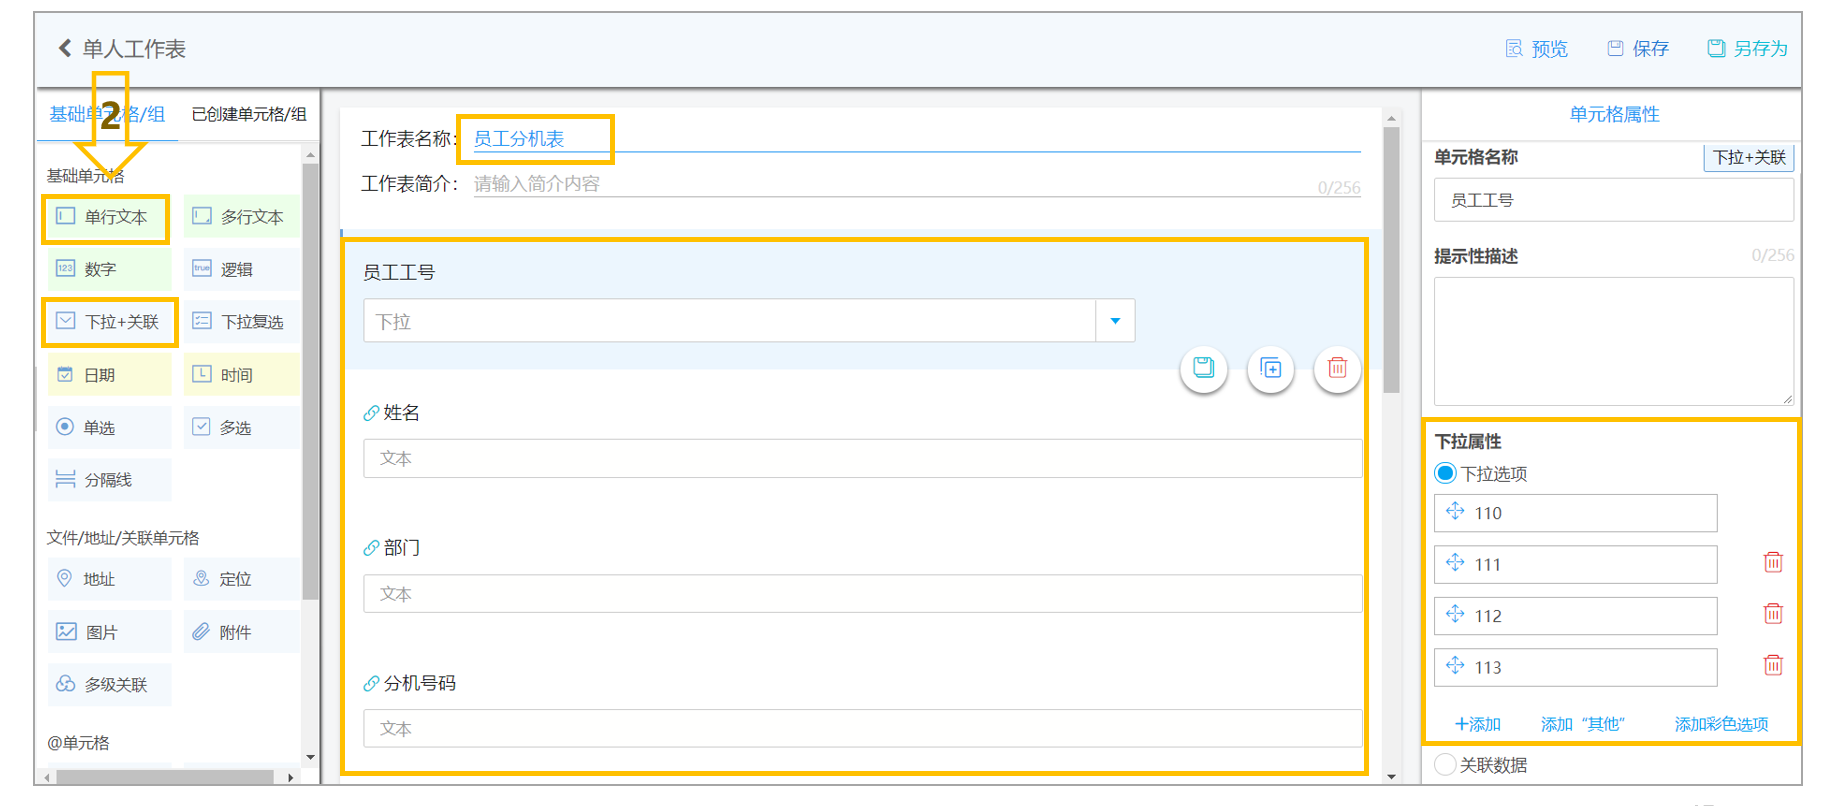The width and height of the screenshot is (1824, 806).
Task: Select the 下拉选项 radio button
Action: [x=1445, y=473]
